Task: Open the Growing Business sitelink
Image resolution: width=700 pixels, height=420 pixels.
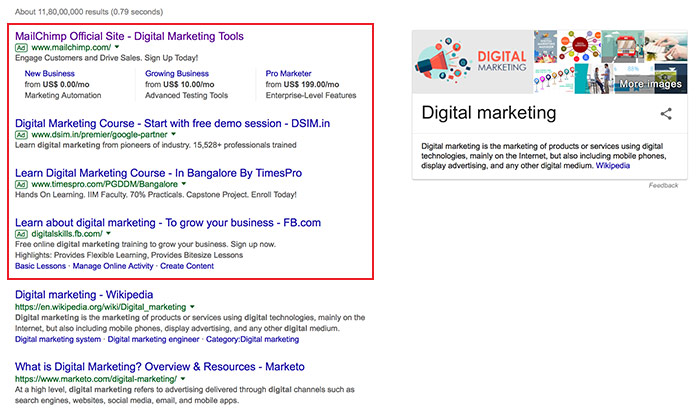Action: [177, 74]
